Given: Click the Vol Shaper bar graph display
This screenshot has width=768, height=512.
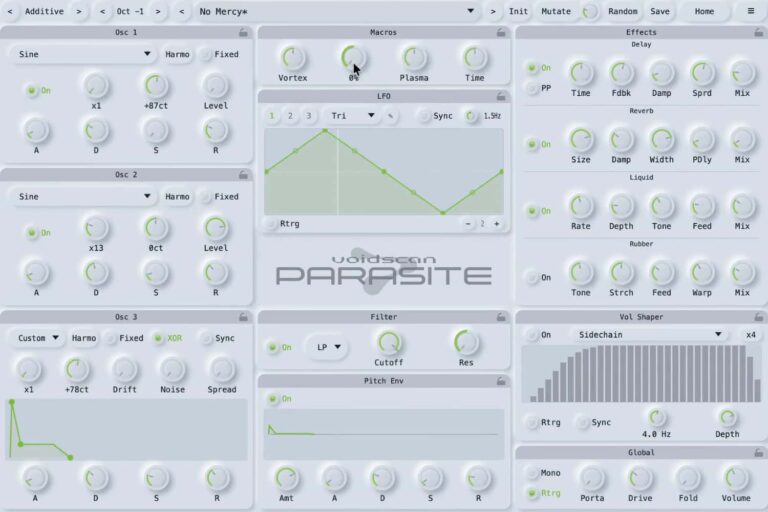Looking at the screenshot, I should tap(641, 373).
